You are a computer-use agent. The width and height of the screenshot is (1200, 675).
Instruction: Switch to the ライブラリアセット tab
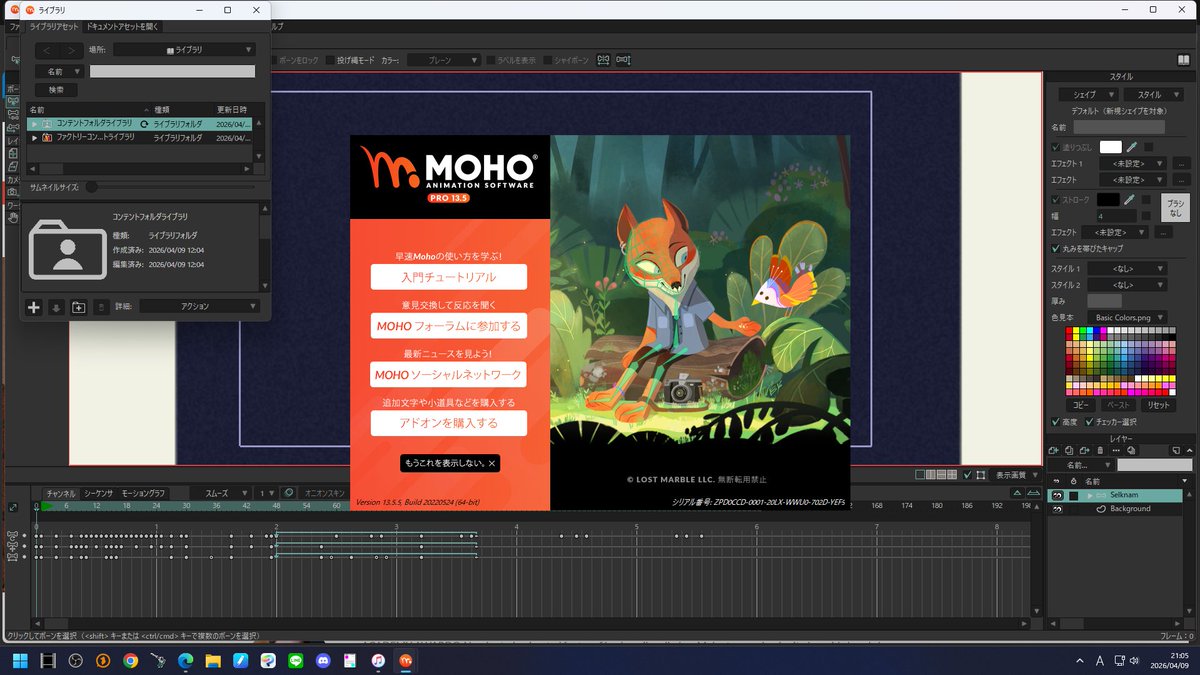tap(54, 27)
